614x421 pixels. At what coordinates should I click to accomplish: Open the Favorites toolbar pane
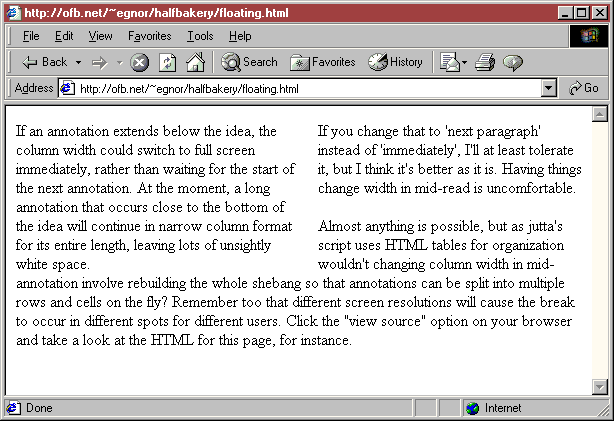coord(323,62)
